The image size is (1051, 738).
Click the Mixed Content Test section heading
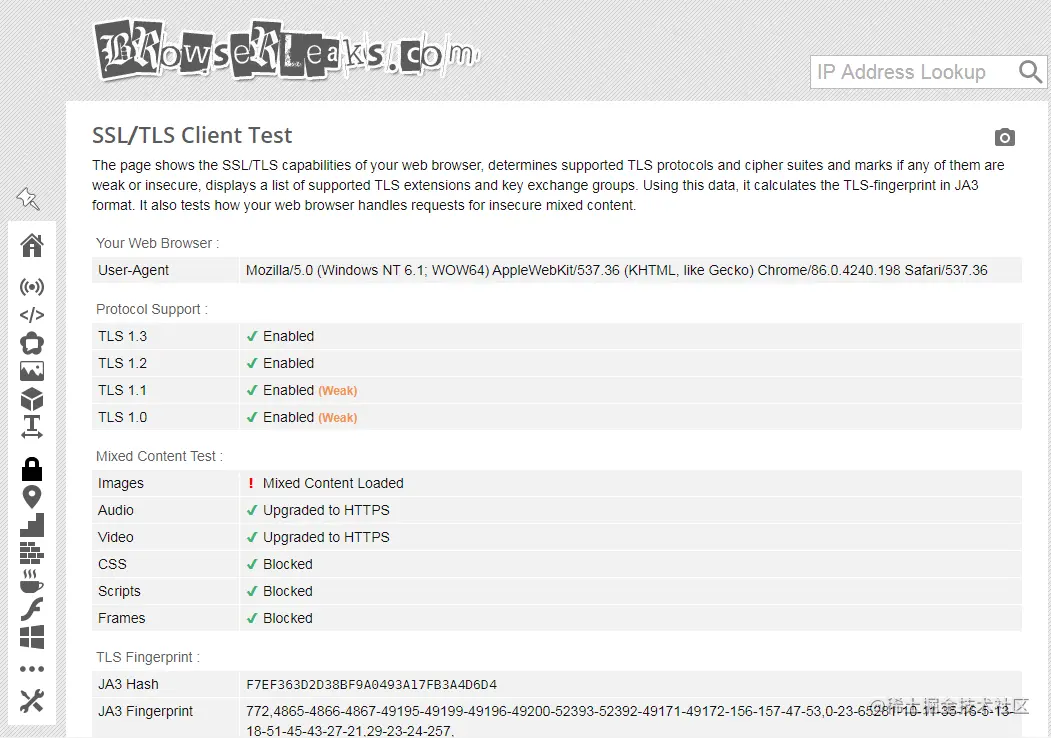click(x=160, y=456)
